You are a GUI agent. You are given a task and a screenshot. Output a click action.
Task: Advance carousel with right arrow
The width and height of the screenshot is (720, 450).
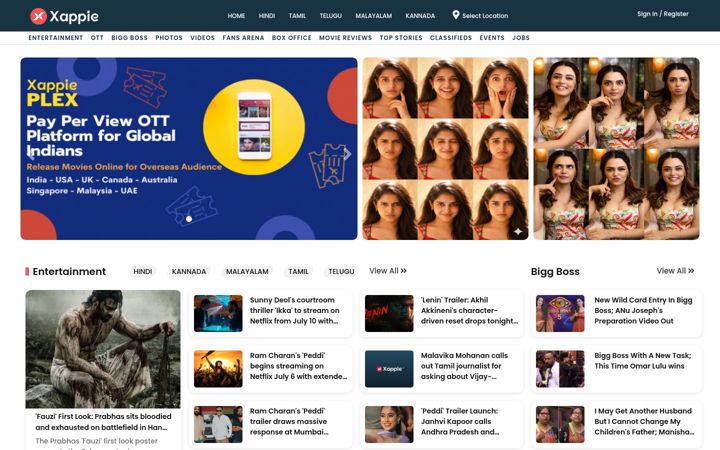[x=348, y=154]
